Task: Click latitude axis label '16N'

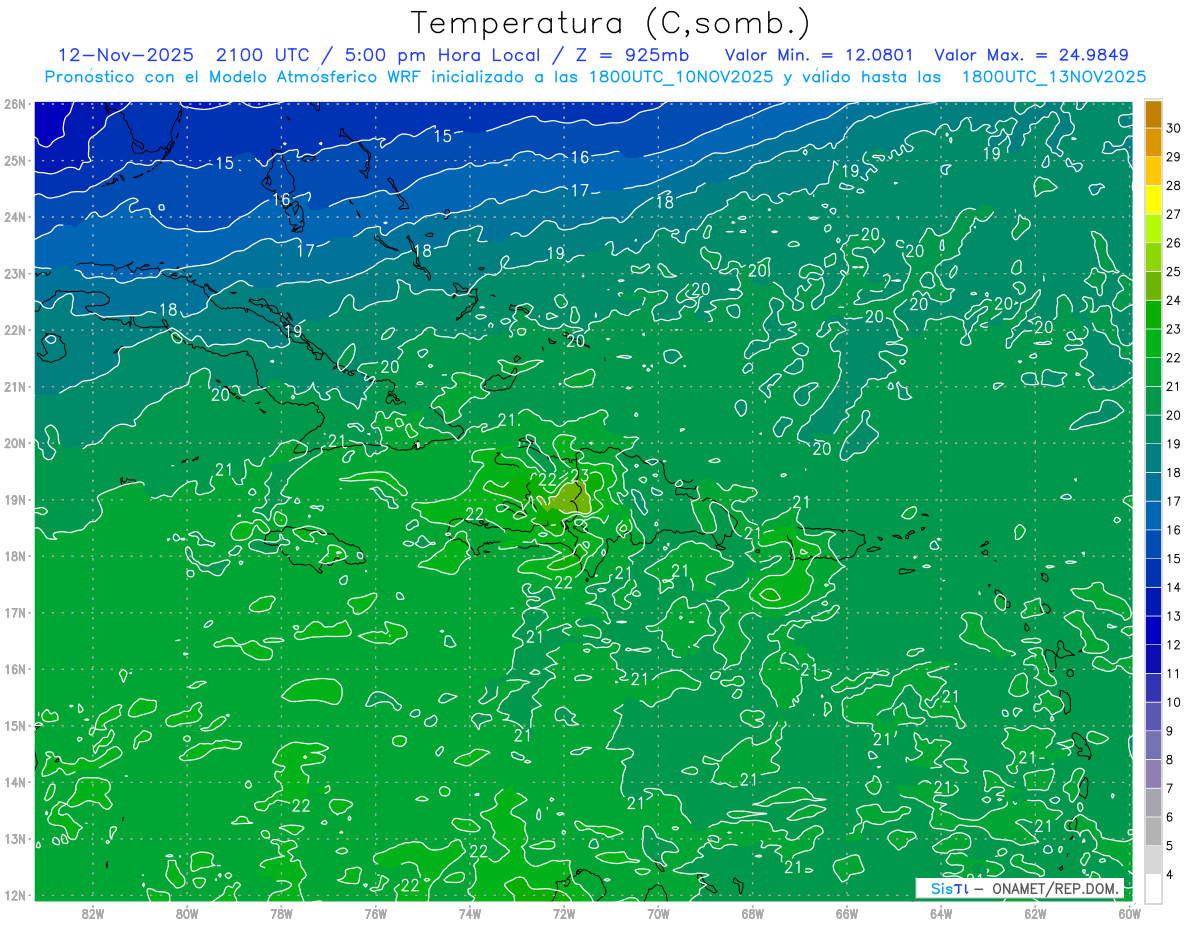Action: click(14, 669)
